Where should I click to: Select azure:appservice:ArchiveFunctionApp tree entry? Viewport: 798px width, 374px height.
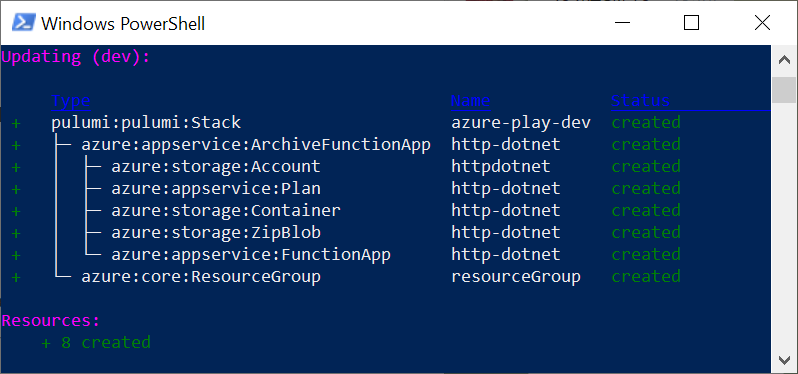[x=256, y=145]
